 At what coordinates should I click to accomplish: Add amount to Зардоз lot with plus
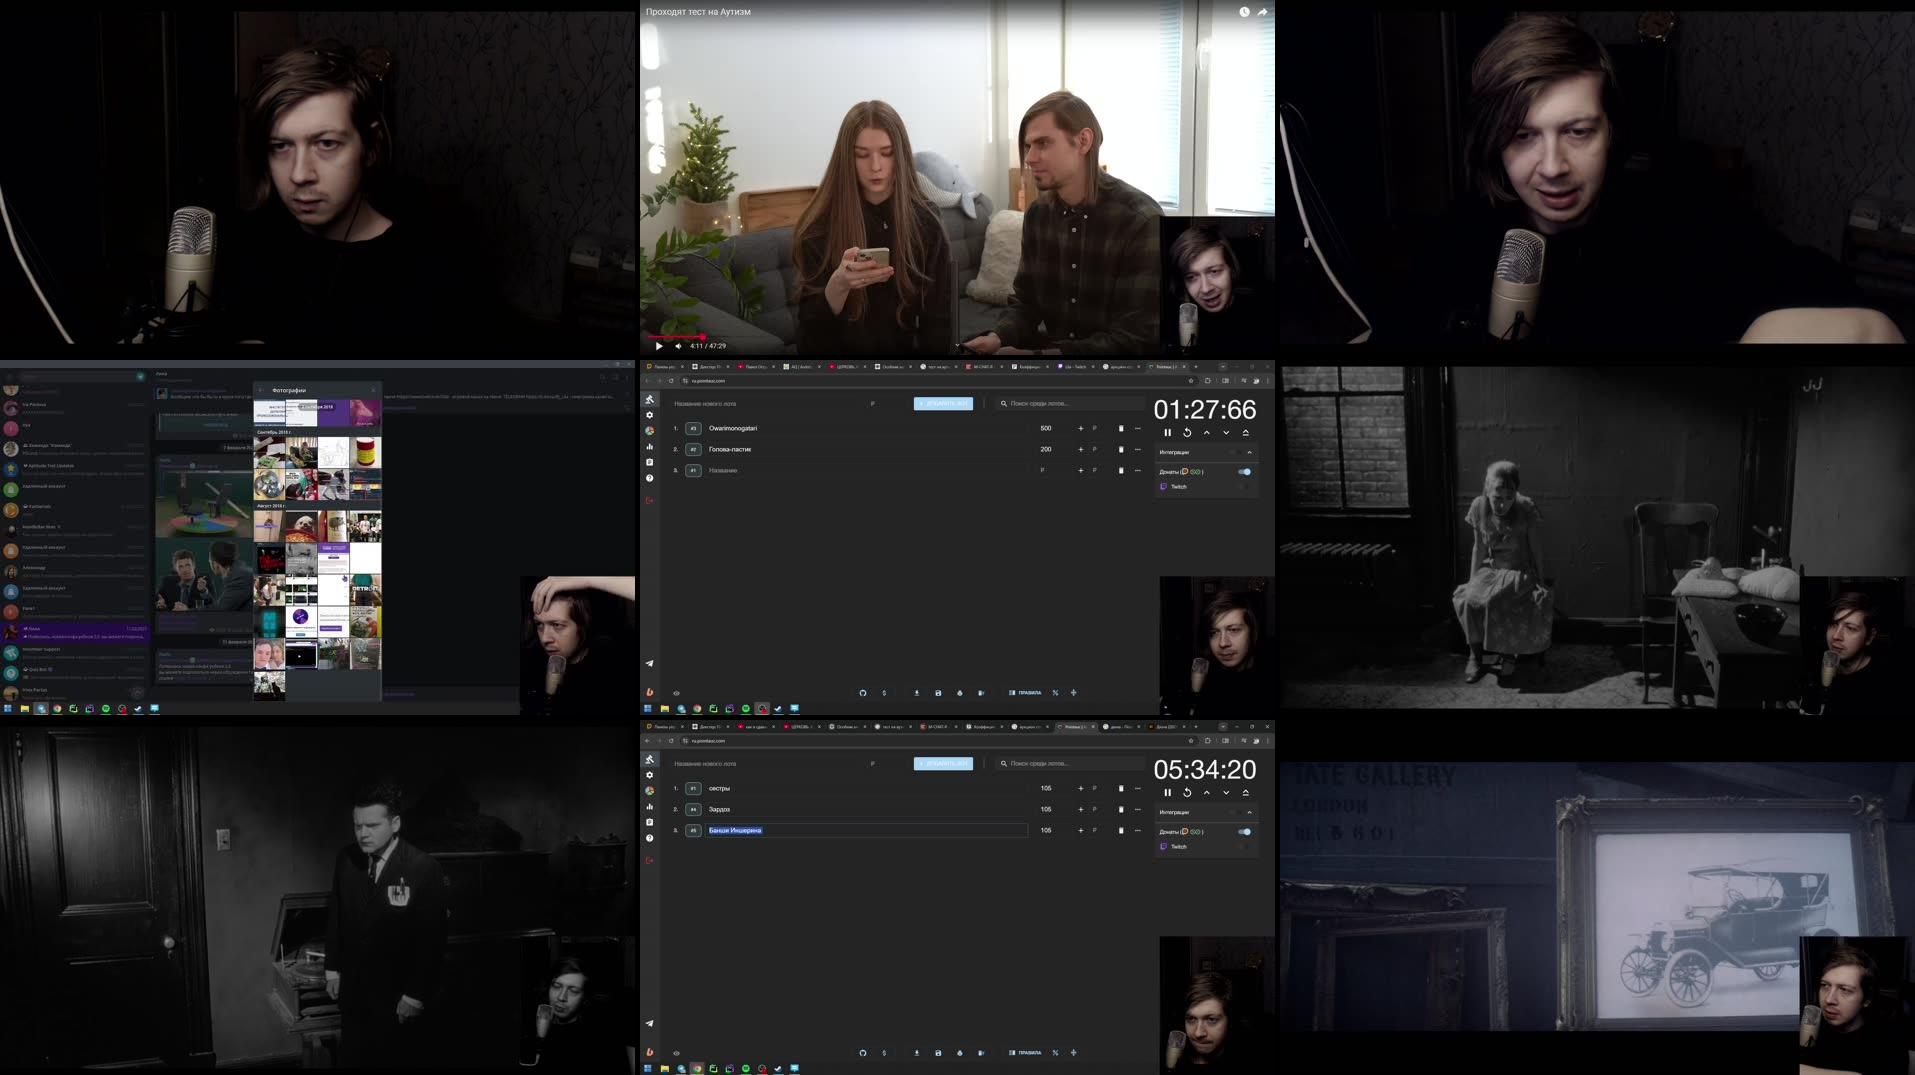click(x=1080, y=809)
